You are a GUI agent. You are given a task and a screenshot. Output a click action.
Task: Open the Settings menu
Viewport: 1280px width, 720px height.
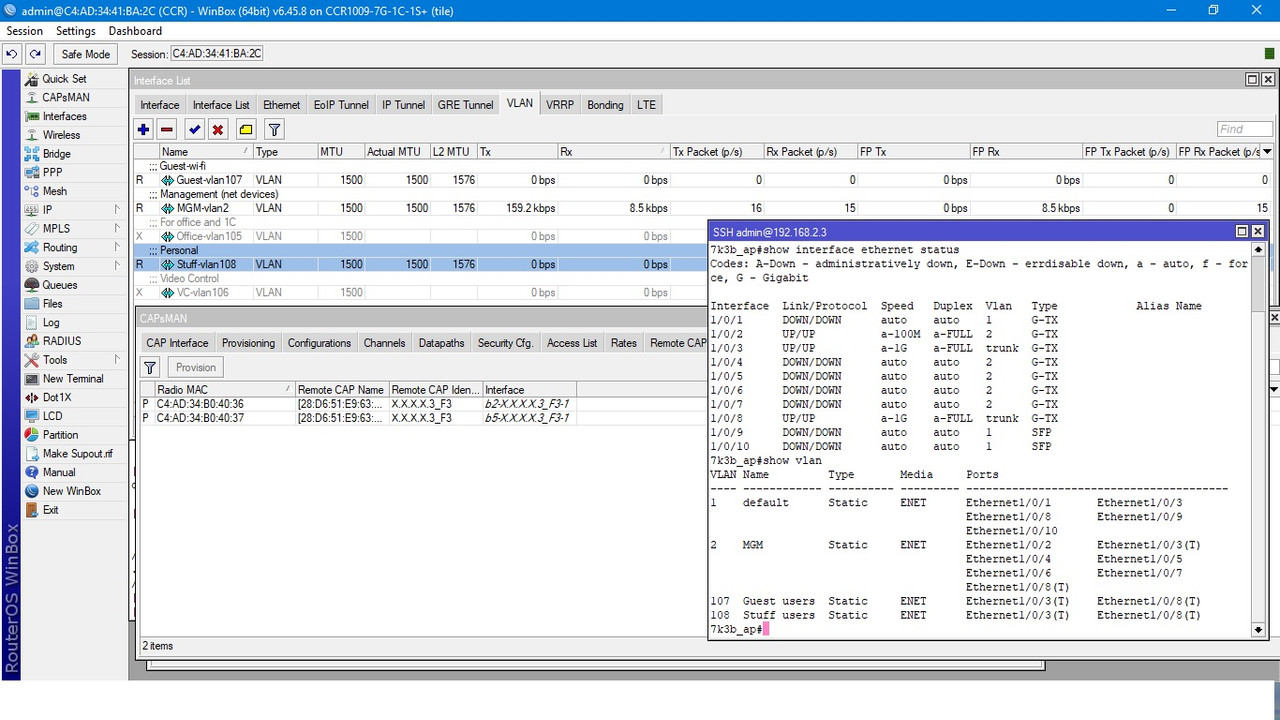[x=76, y=31]
